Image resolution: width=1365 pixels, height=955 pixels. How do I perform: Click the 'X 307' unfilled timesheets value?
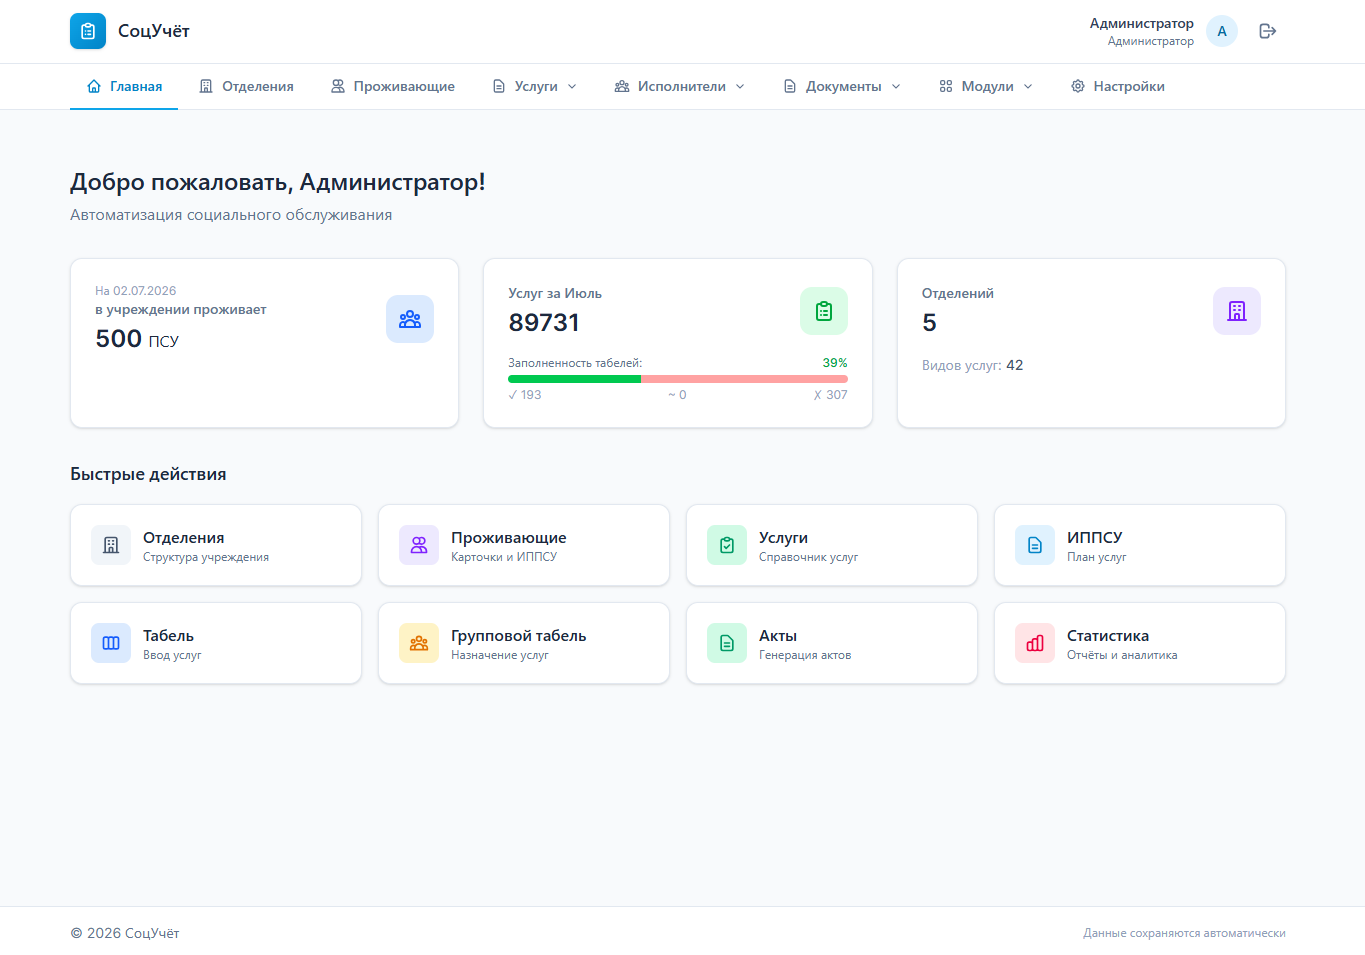pyautogui.click(x=831, y=395)
